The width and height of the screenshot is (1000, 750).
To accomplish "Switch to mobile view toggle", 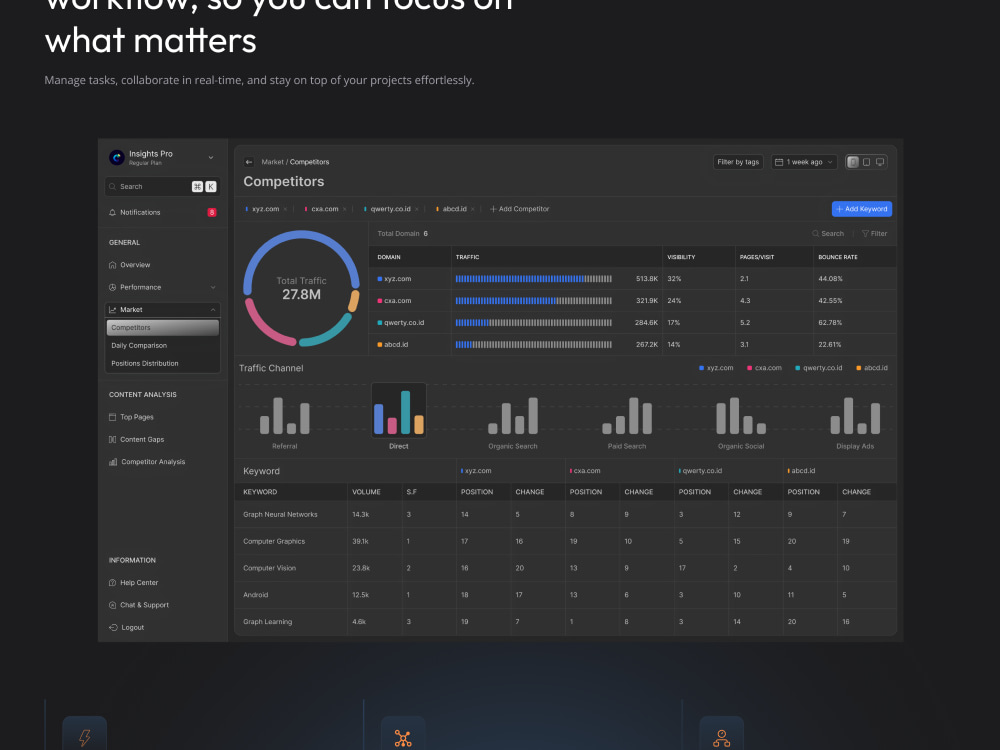I will pyautogui.click(x=853, y=162).
